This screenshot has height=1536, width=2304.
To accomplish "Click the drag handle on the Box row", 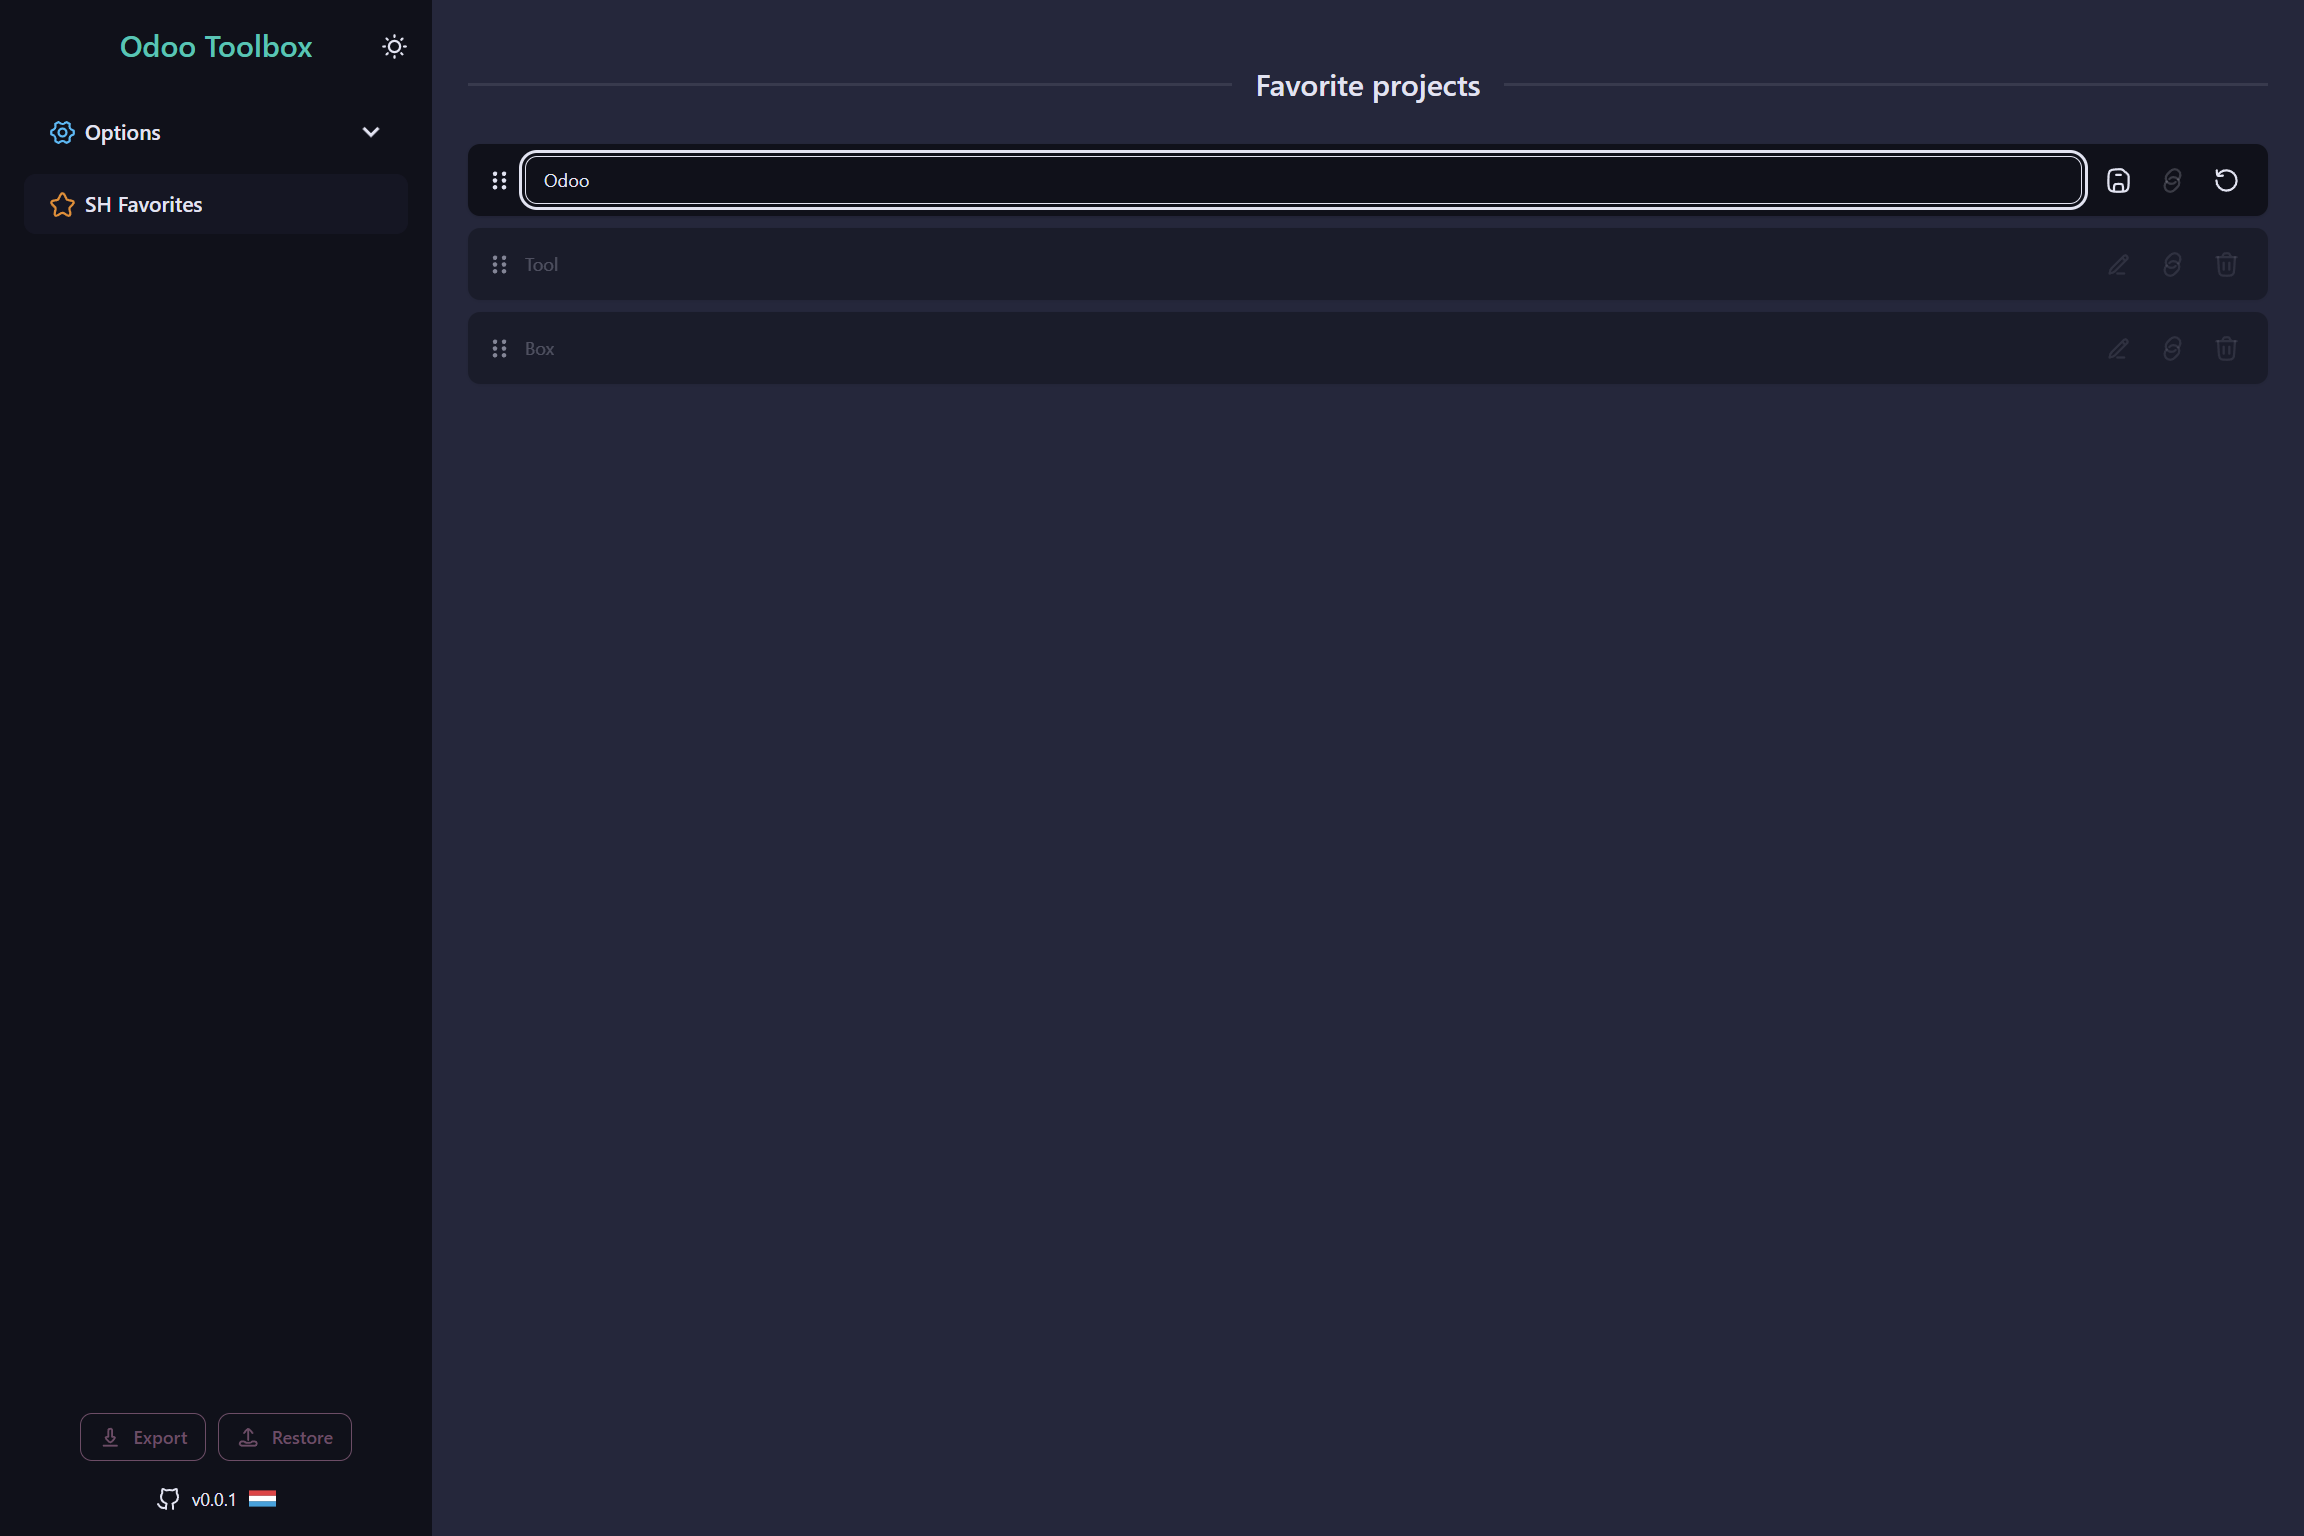I will tap(500, 348).
